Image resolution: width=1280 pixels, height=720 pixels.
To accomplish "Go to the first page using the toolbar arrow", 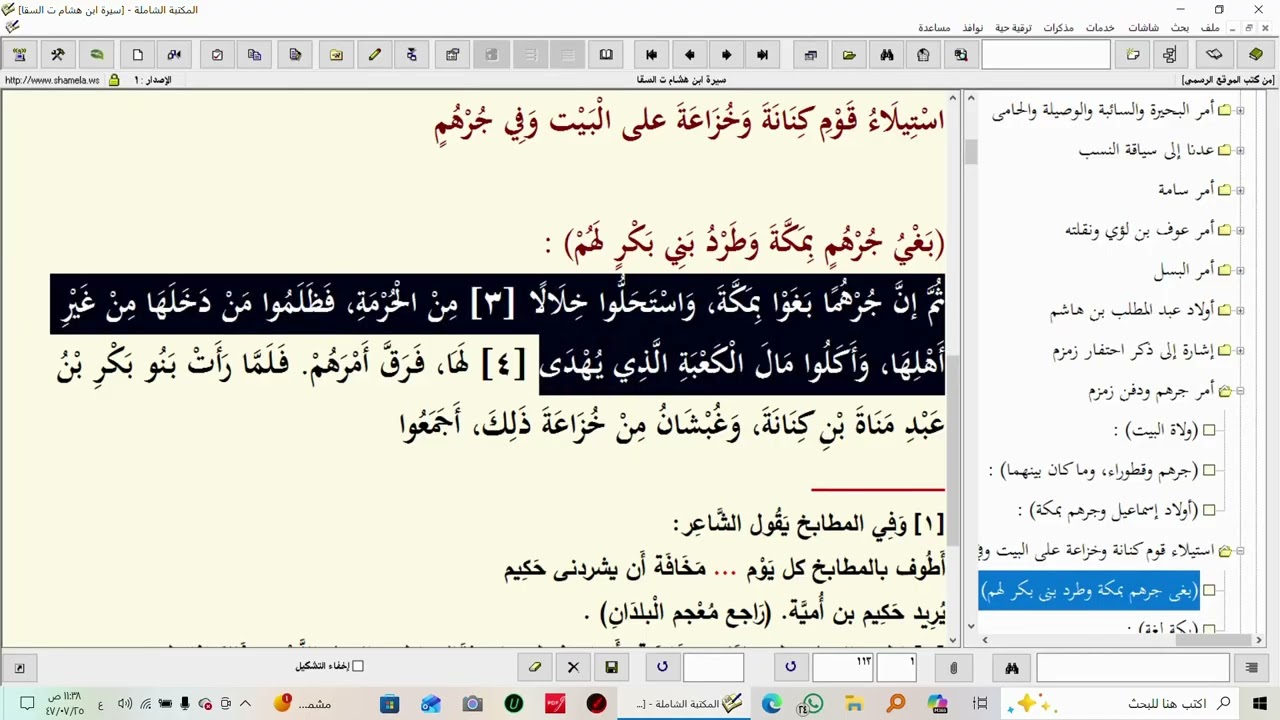I will (x=652, y=55).
